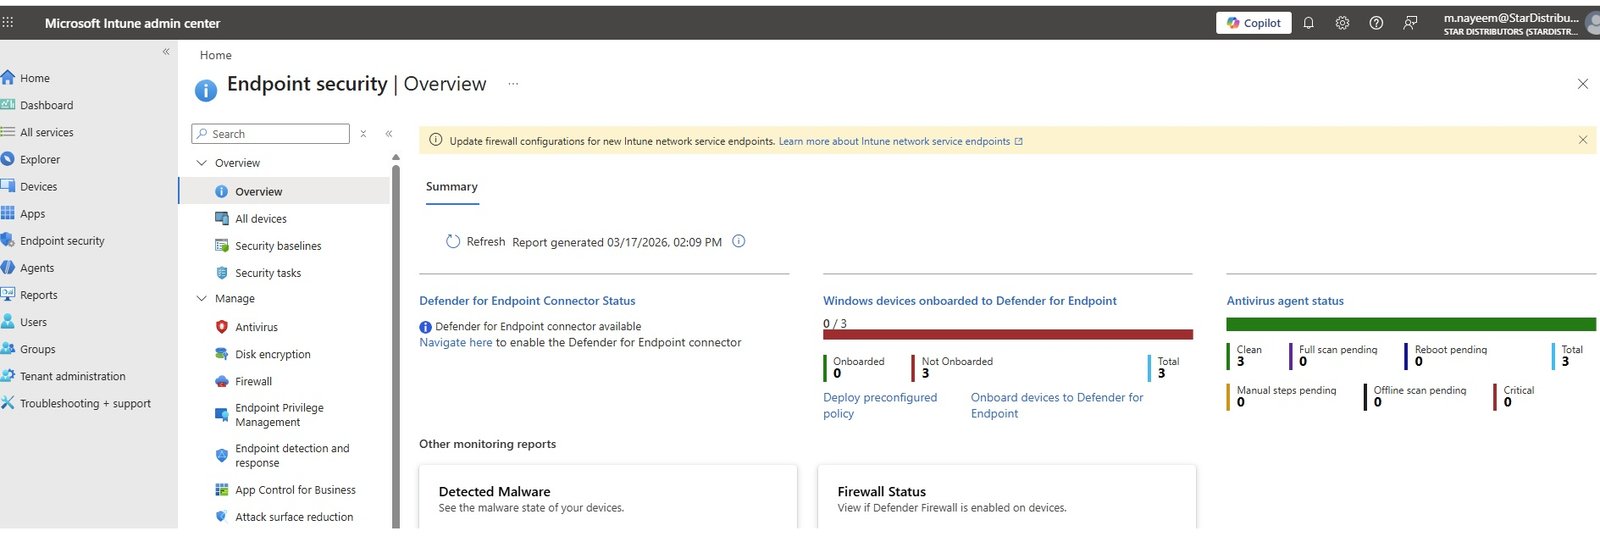The image size is (1600, 536).
Task: Collapse the Overview section chevron
Action: click(201, 163)
